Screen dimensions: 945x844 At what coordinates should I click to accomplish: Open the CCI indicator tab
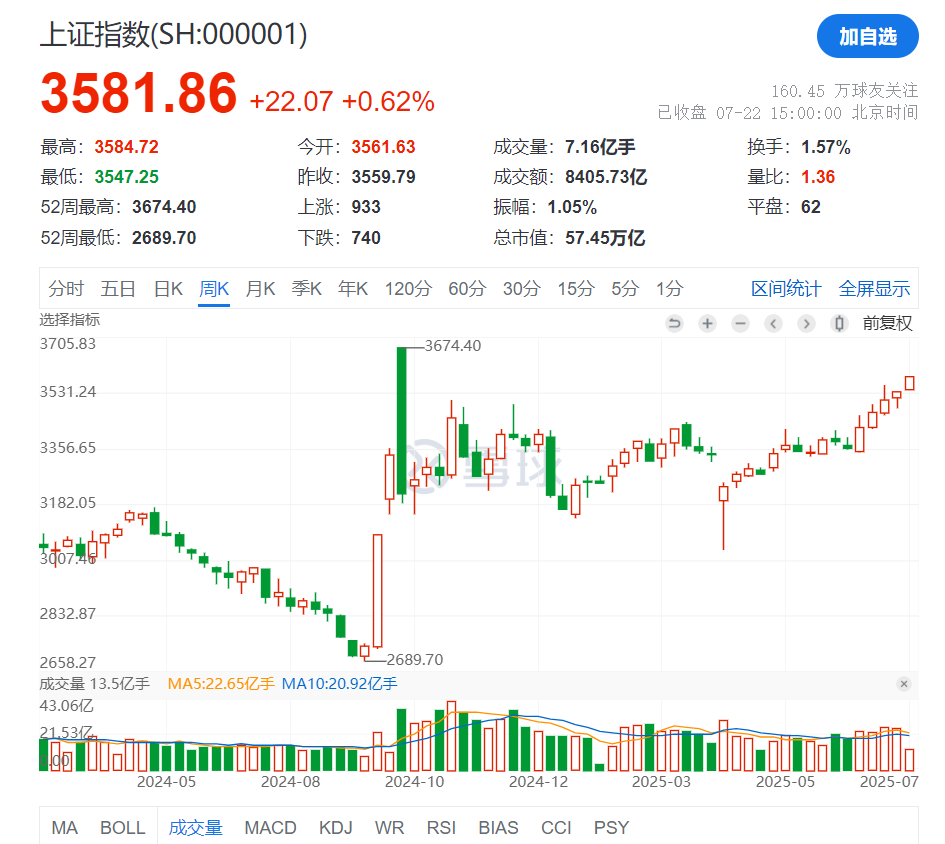point(556,828)
